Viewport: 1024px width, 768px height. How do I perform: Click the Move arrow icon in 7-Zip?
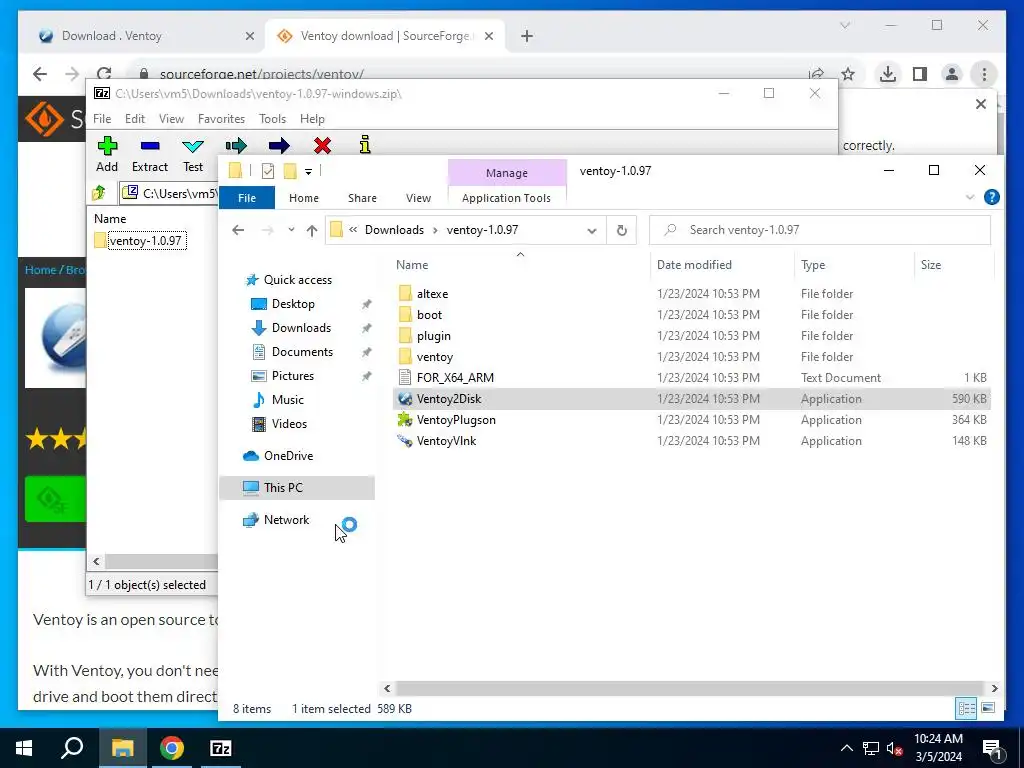point(279,145)
